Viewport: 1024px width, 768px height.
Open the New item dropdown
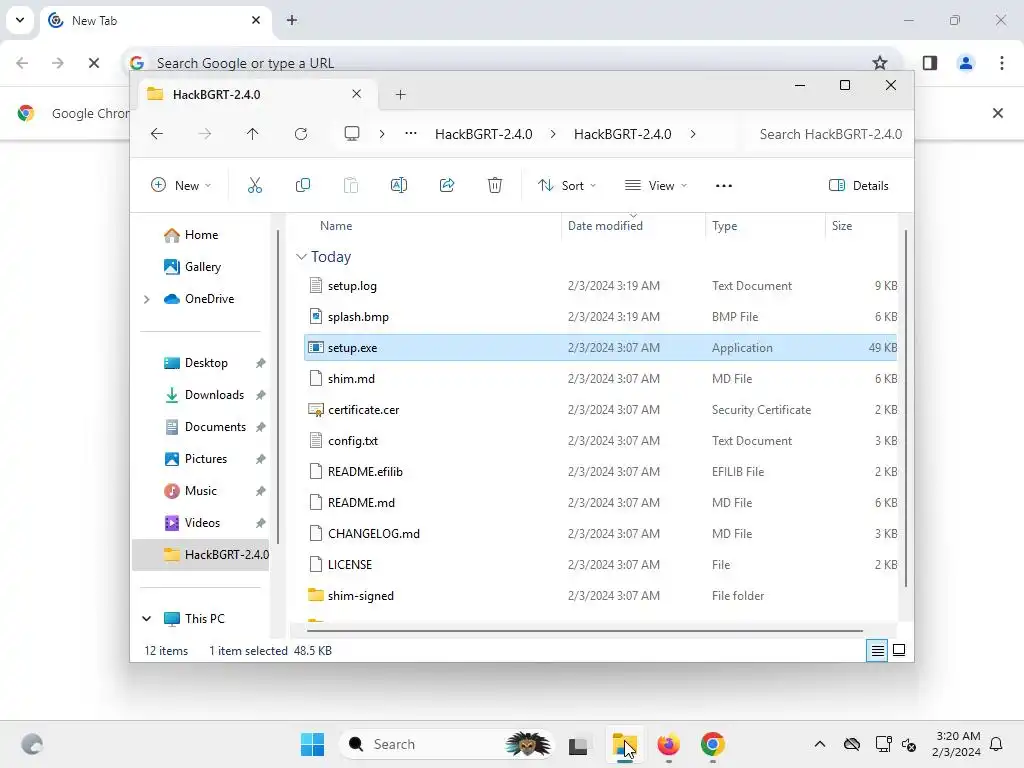click(181, 185)
